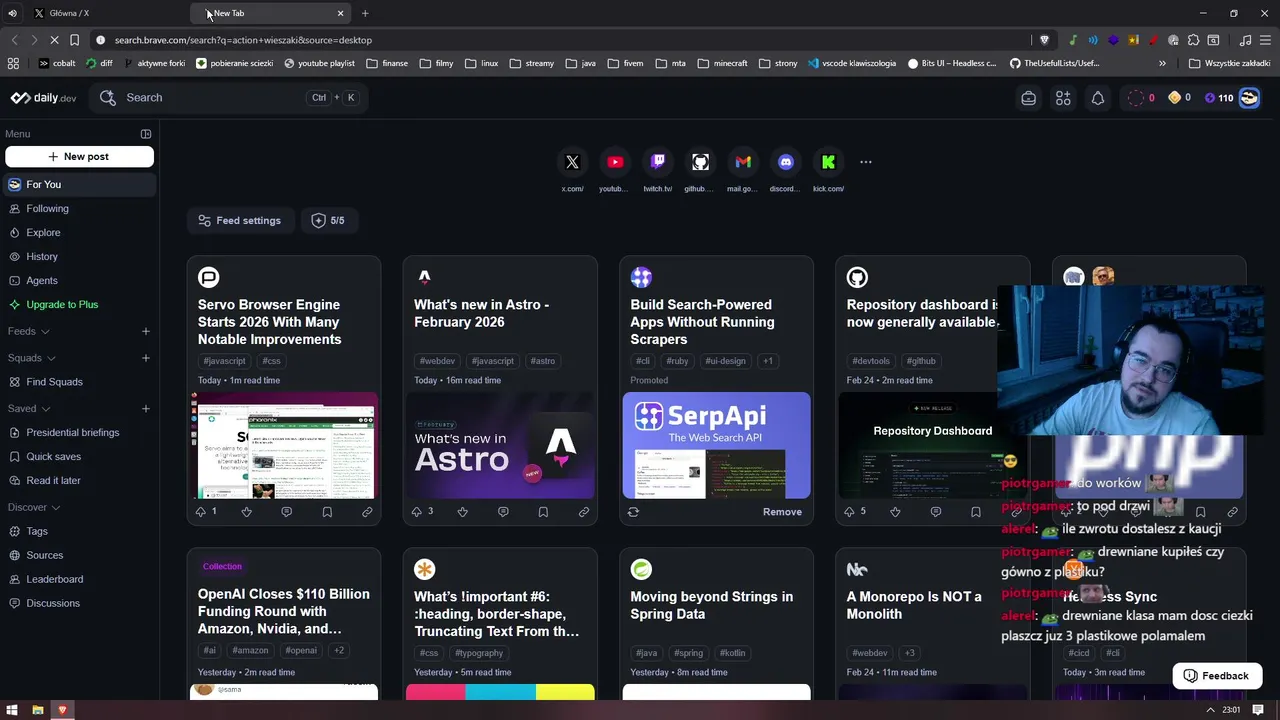Screen dimensions: 1280x720
Task: Go to Explore in sidebar
Action: point(79,233)
